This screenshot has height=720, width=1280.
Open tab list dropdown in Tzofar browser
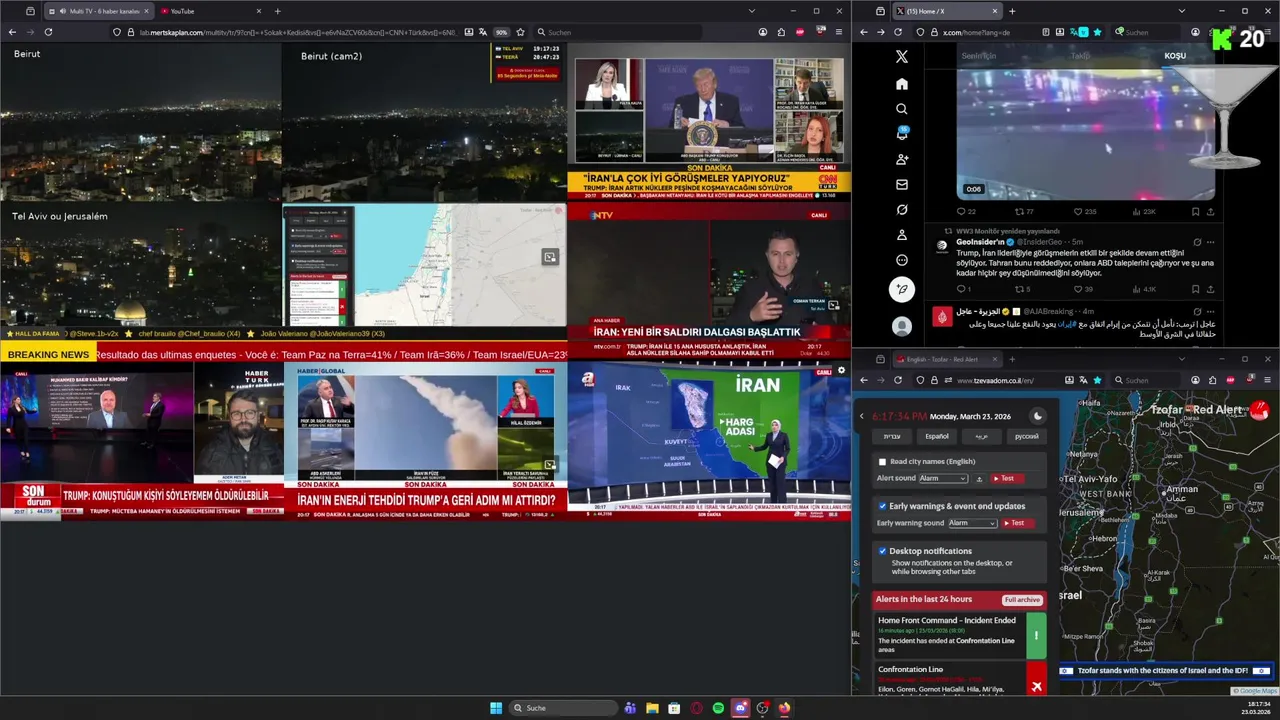pyautogui.click(x=1181, y=359)
